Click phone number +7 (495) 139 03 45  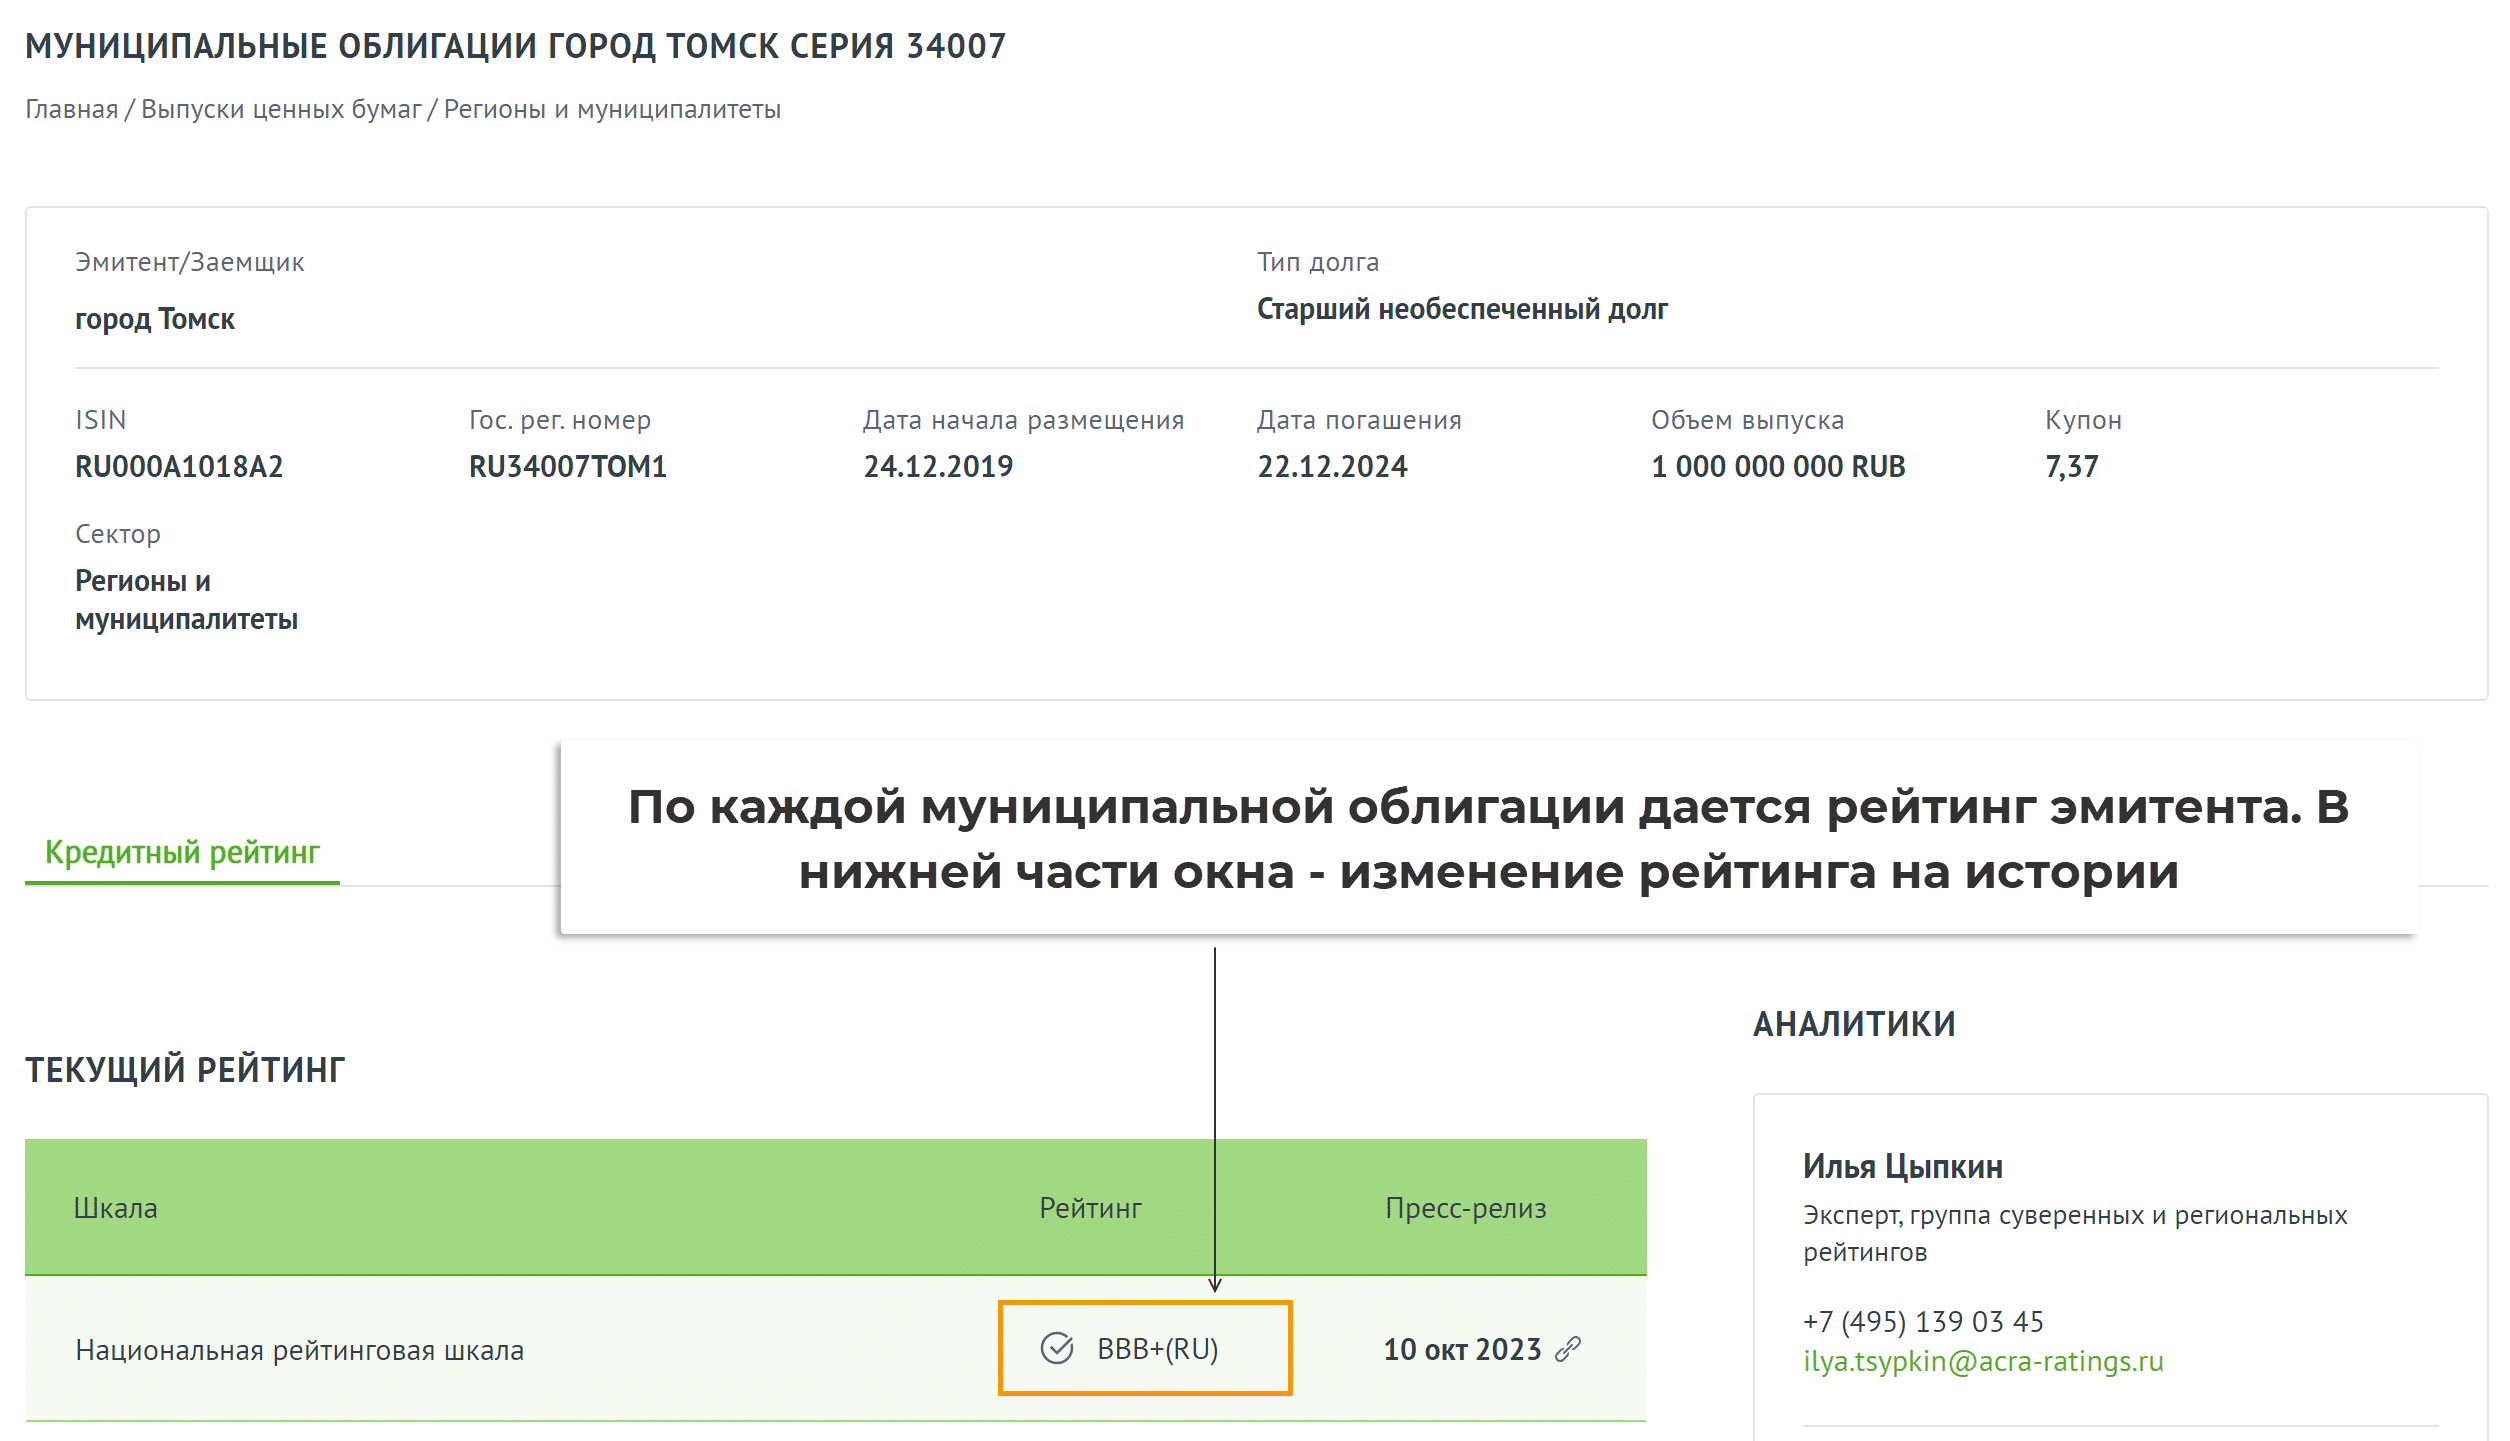point(1922,1321)
